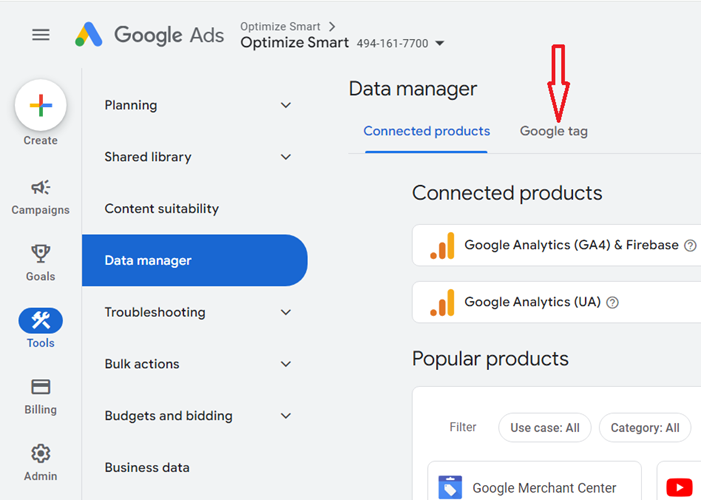Click the Campaigns label in sidebar
The image size is (701, 500).
(41, 210)
